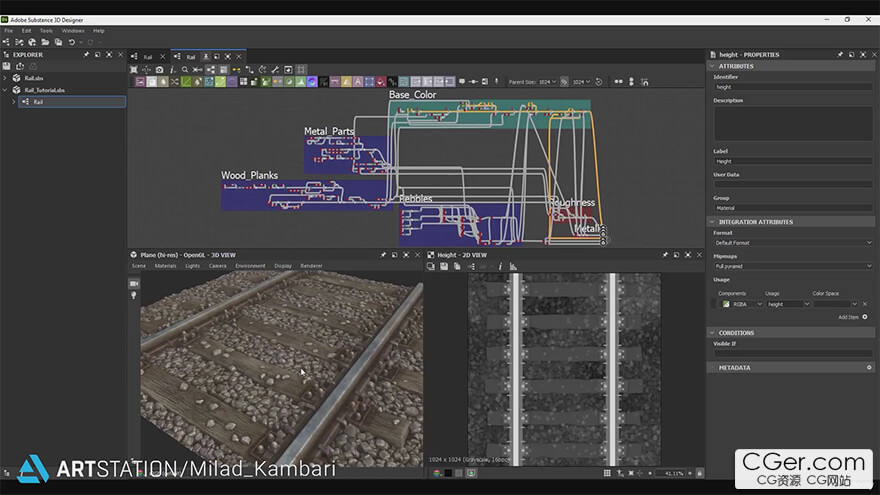Click the Group field containing Material
Screen dimensions: 880x495
point(793,208)
